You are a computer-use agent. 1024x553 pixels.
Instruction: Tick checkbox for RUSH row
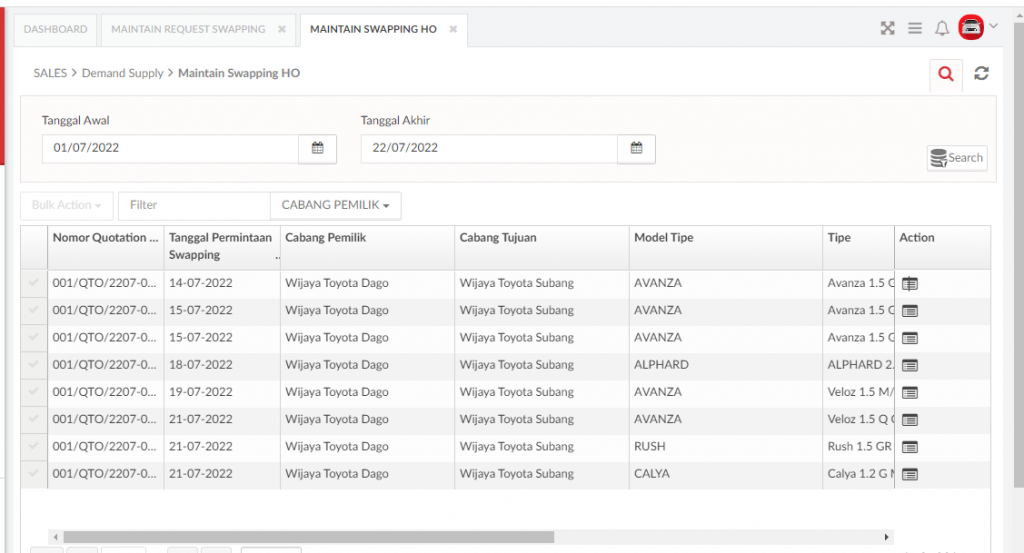33,446
